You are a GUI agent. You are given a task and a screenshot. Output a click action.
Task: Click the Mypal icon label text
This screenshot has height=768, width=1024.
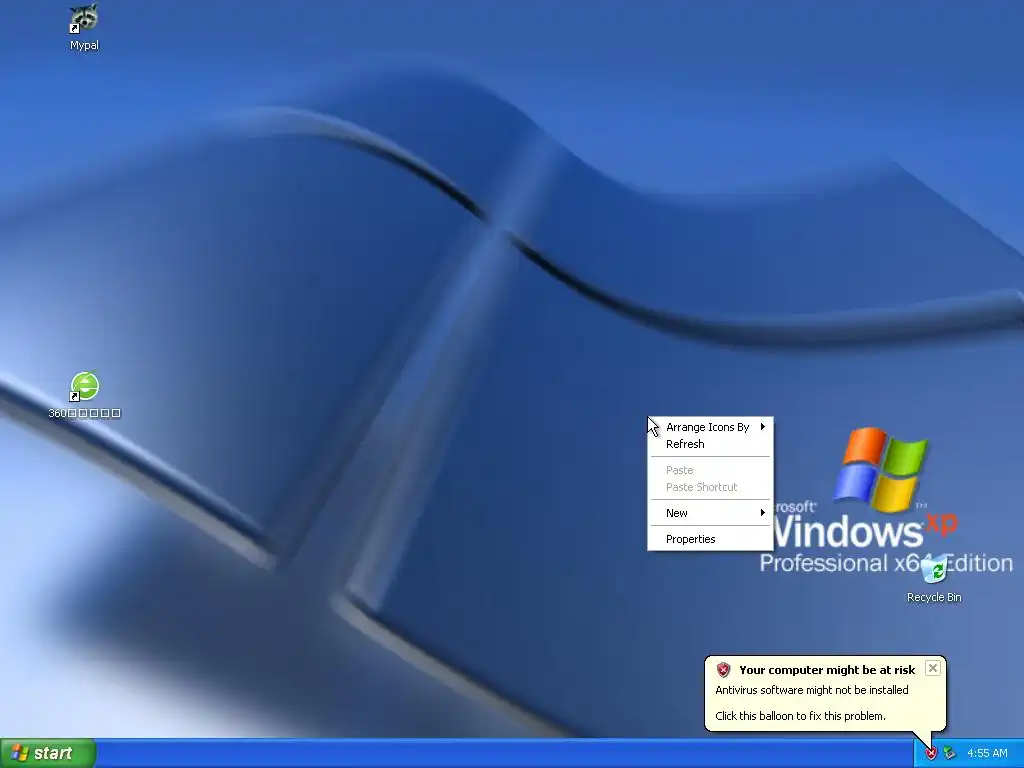[84, 45]
